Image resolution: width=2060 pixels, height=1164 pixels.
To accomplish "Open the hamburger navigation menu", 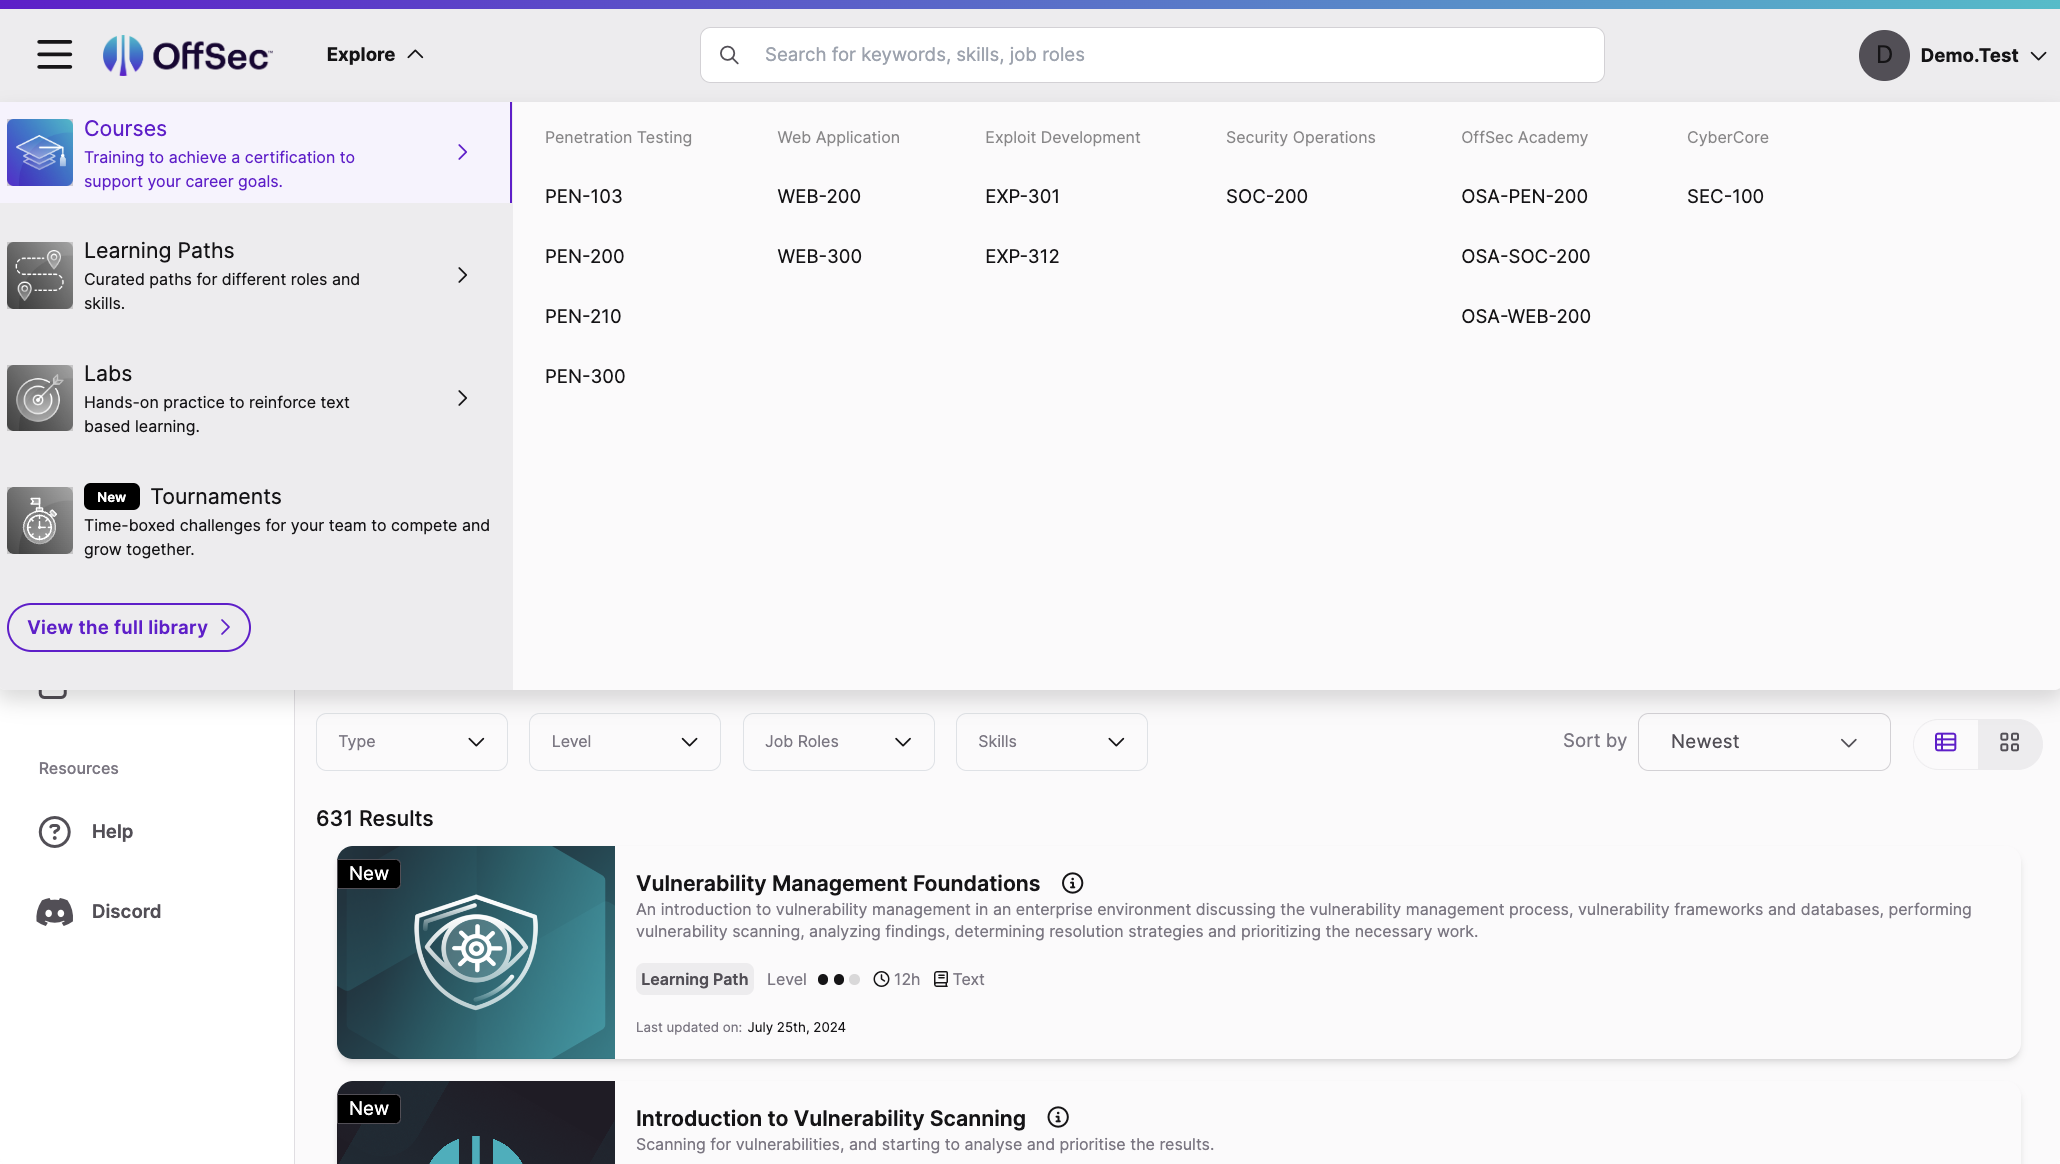I will pyautogui.click(x=53, y=55).
